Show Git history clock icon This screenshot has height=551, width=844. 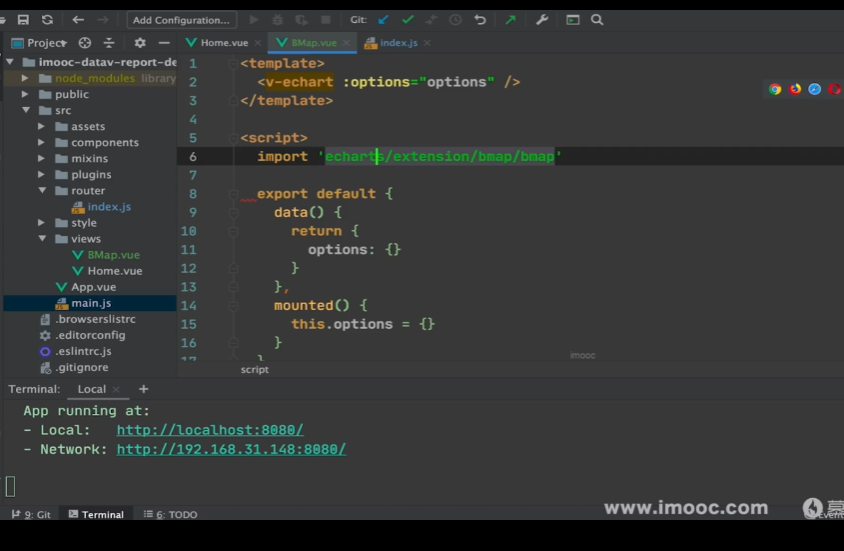[x=455, y=20]
